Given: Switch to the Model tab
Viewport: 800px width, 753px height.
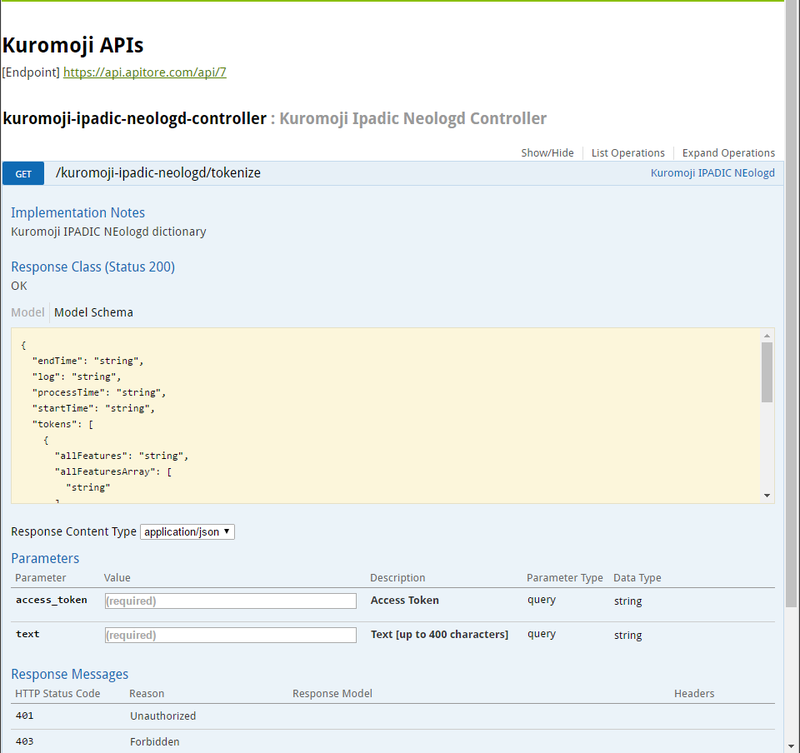Looking at the screenshot, I should pyautogui.click(x=28, y=312).
